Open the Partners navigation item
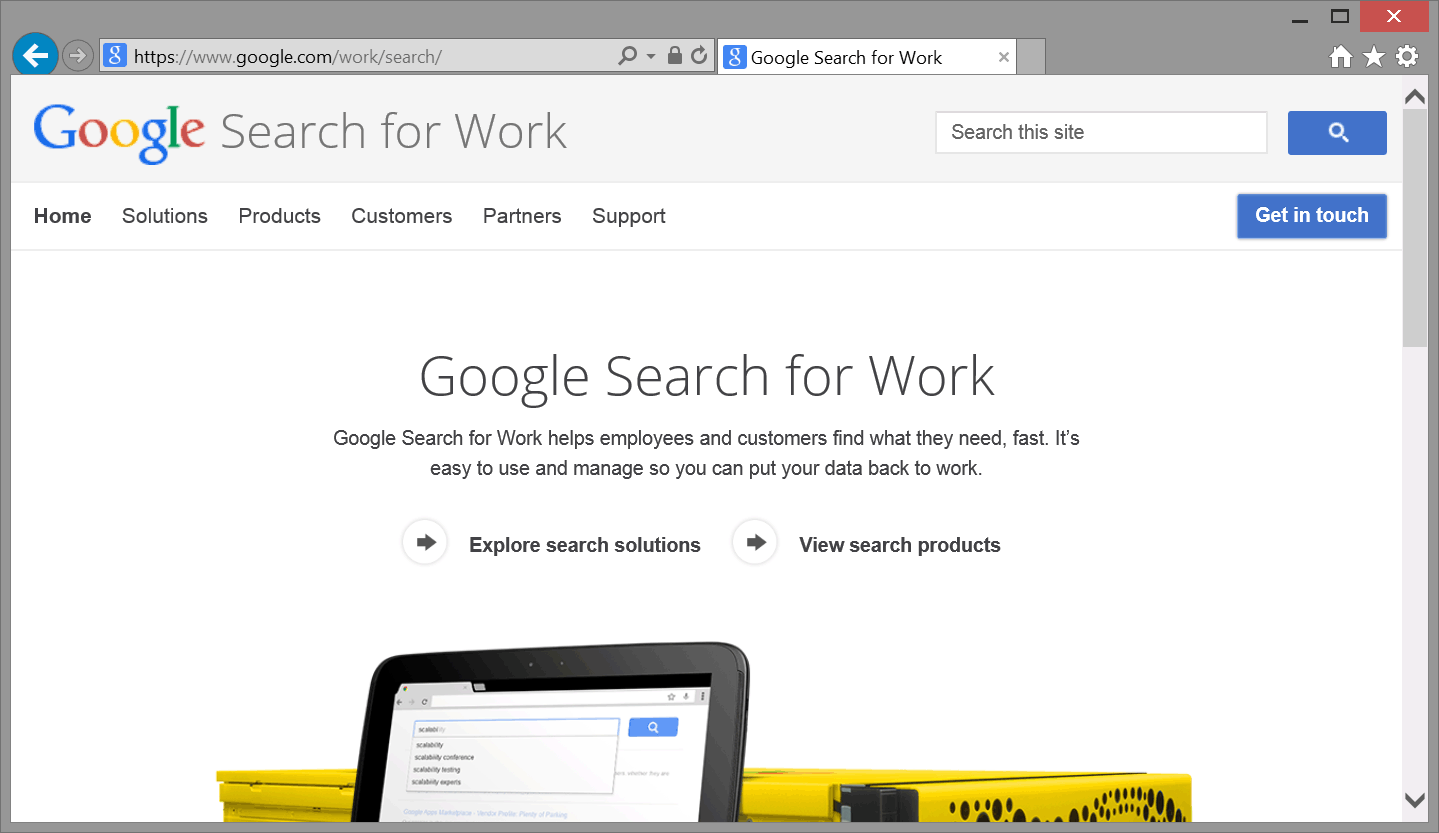1439x833 pixels. pos(522,216)
